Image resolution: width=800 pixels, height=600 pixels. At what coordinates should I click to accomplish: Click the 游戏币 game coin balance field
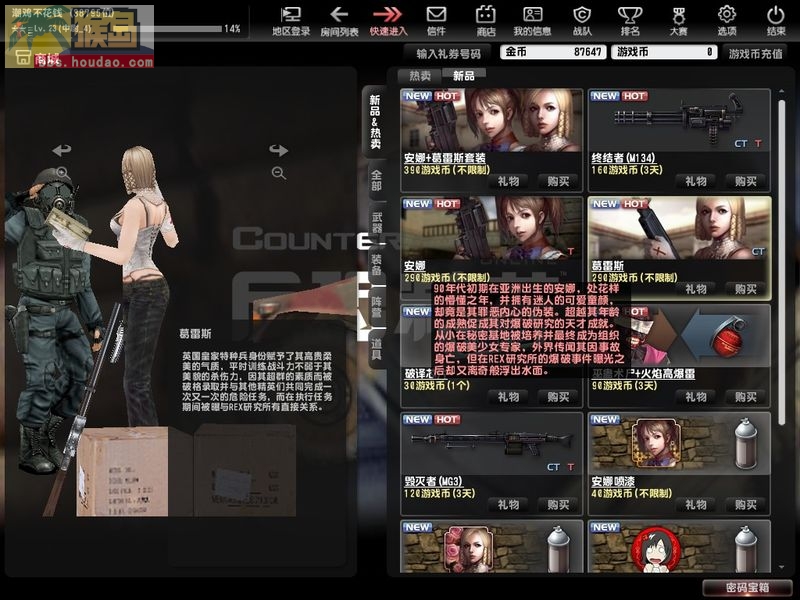[664, 52]
